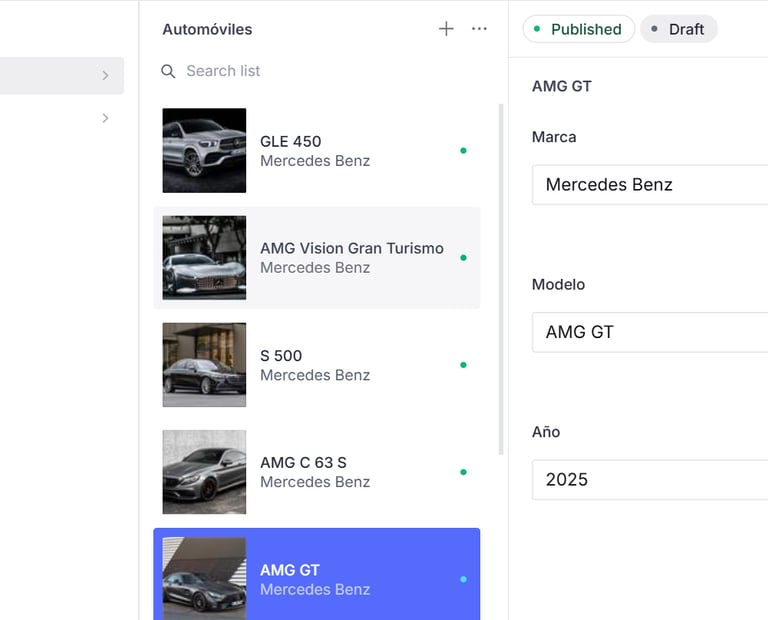Click the AMG GT row status dot
The width and height of the screenshot is (768, 620).
[463, 579]
